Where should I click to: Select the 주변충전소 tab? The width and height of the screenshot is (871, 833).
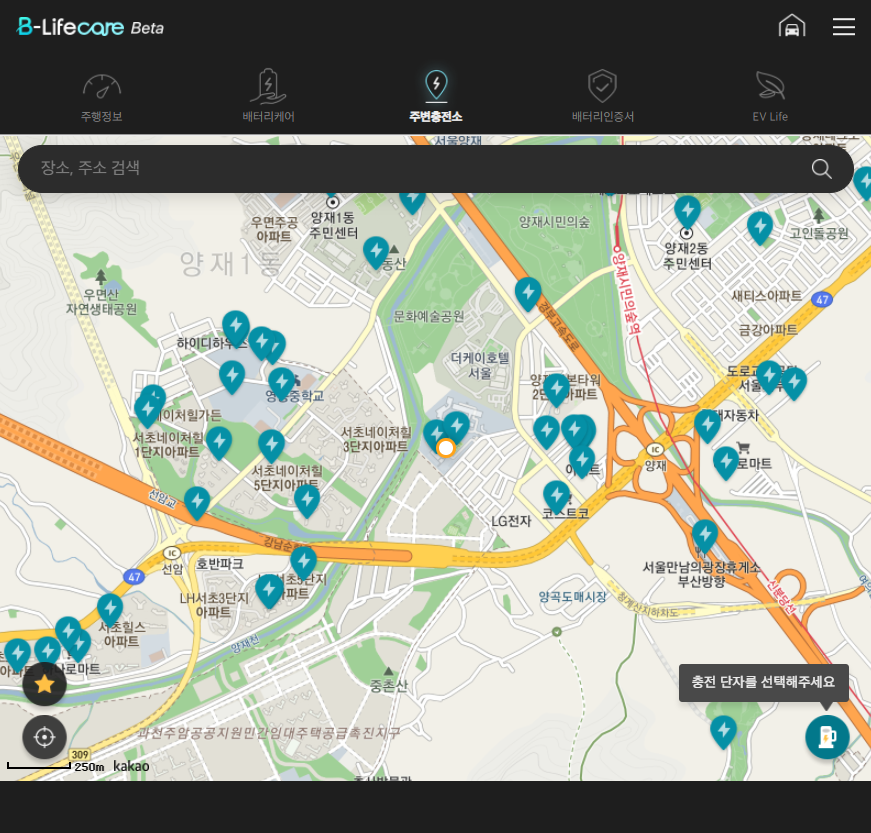point(436,96)
